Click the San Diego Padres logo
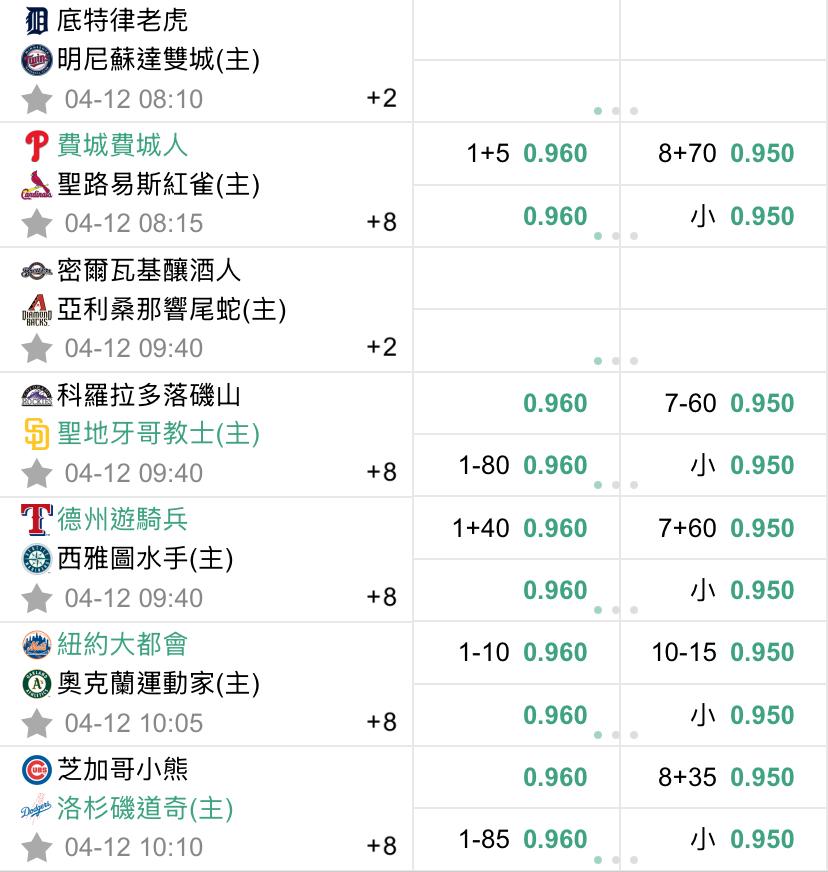Viewport: 828px width, 872px height. pyautogui.click(x=37, y=434)
